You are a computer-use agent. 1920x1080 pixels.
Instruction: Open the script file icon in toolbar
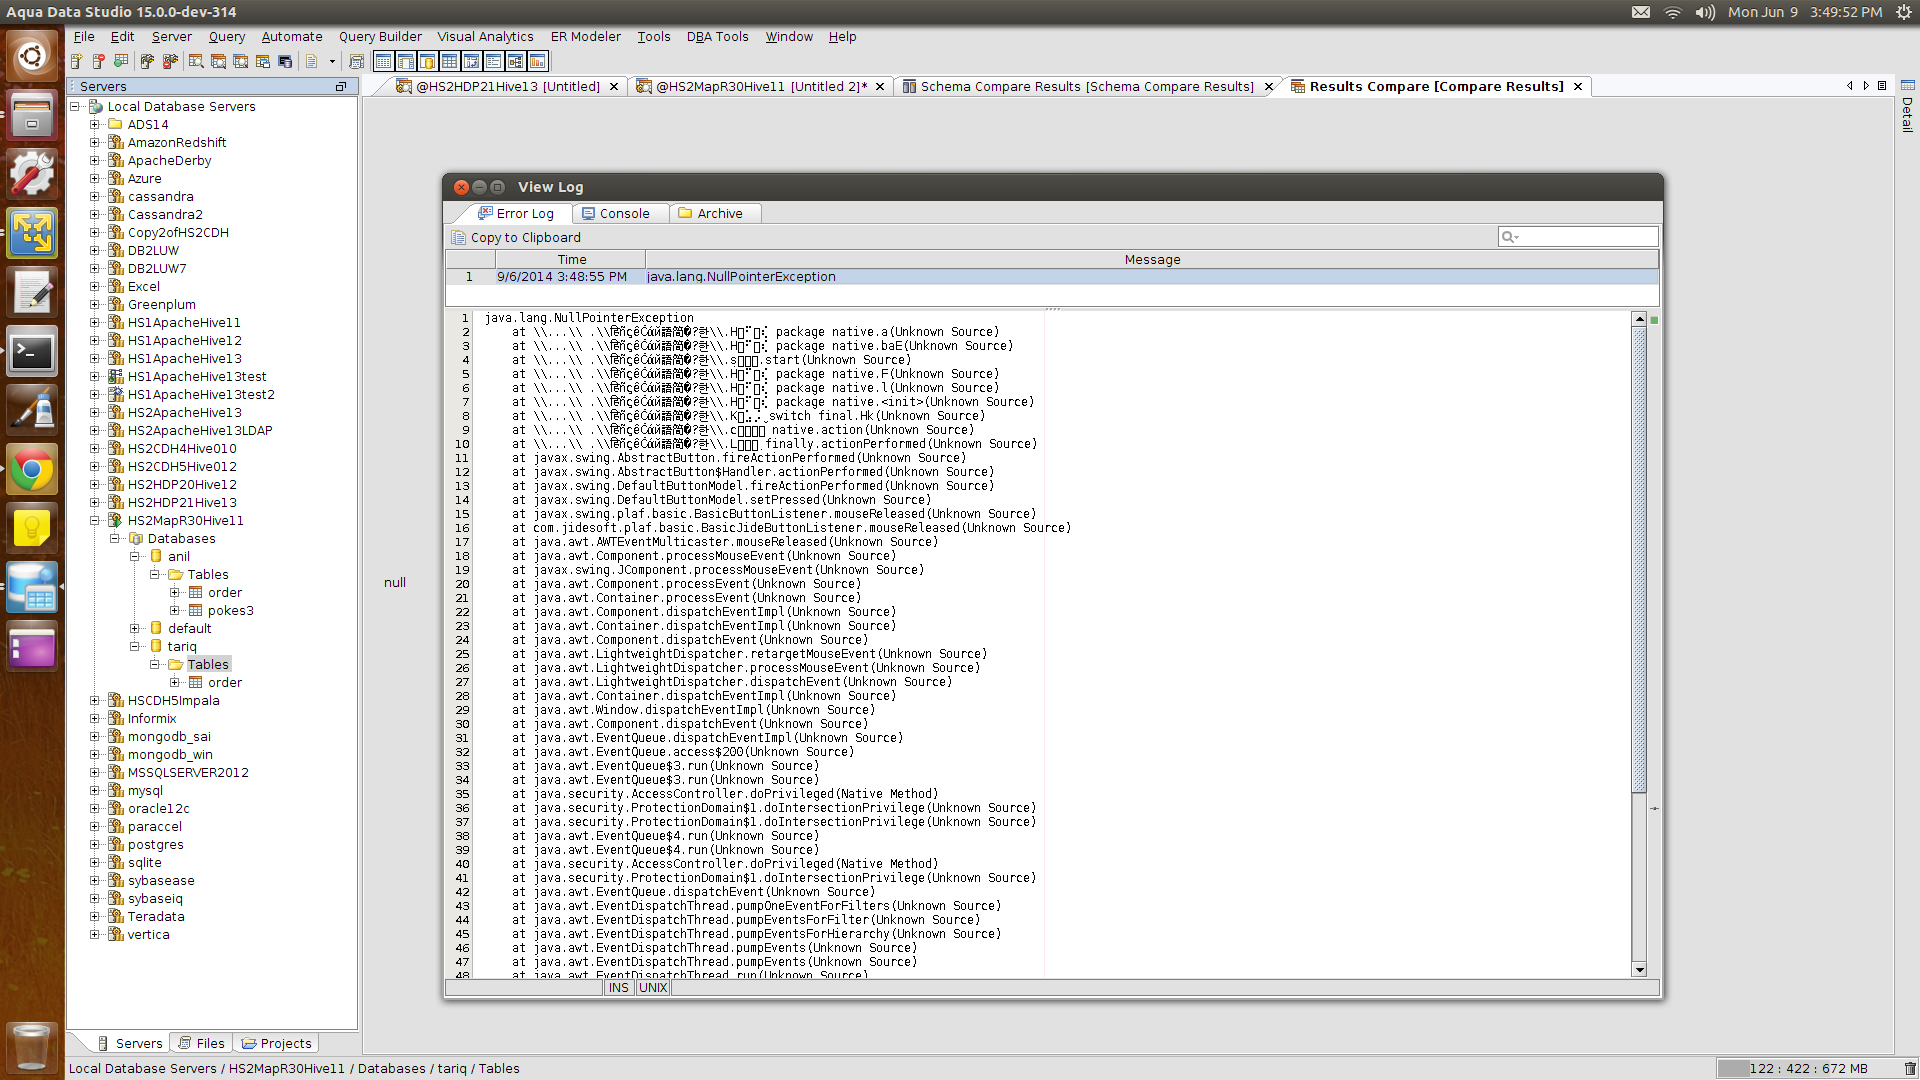(355, 61)
